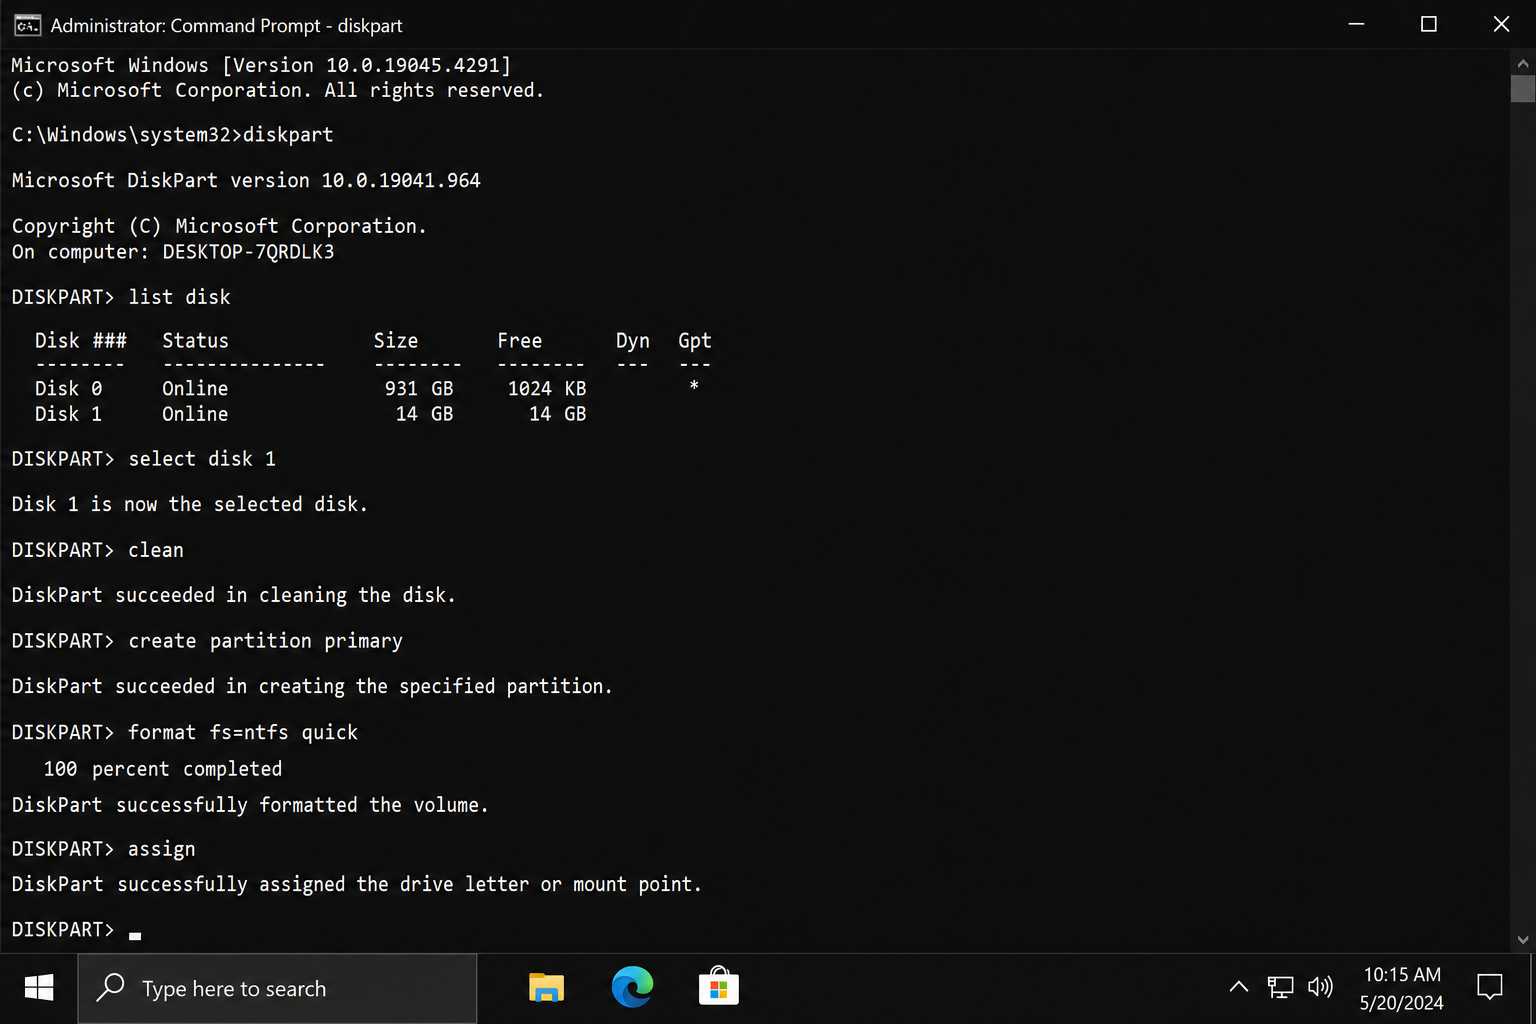Open network status tray icon
1536x1024 pixels.
point(1280,988)
